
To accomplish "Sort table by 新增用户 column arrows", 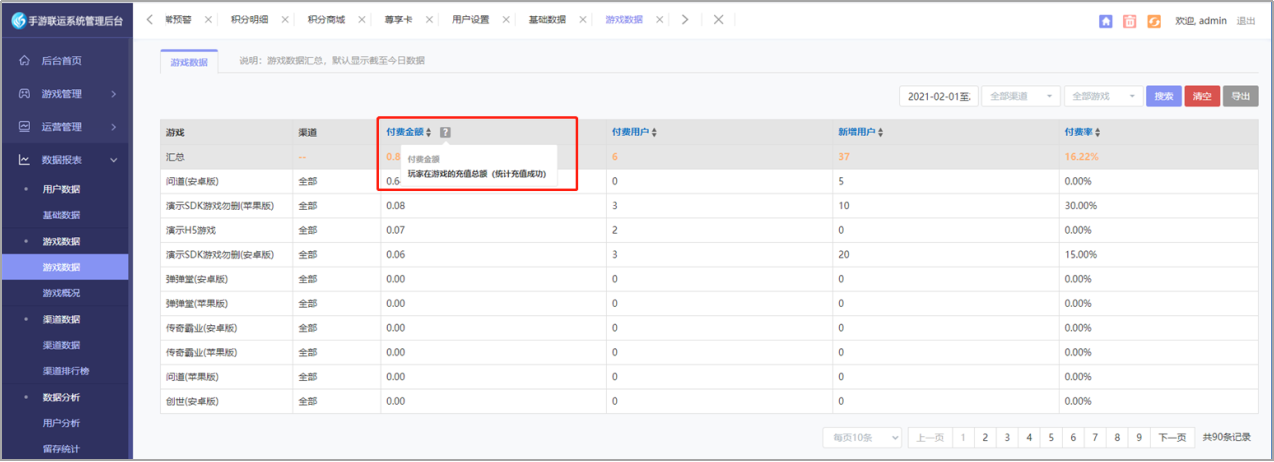I will point(880,132).
